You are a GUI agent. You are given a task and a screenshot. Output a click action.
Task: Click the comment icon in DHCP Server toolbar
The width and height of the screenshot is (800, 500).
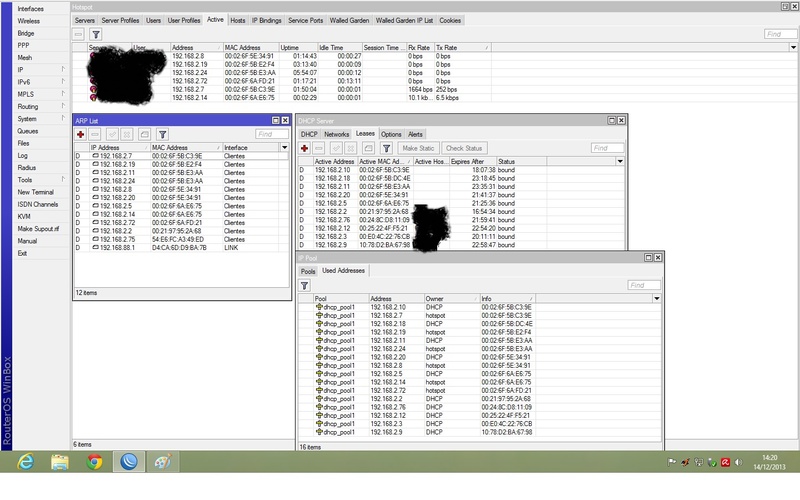pyautogui.click(x=368, y=148)
